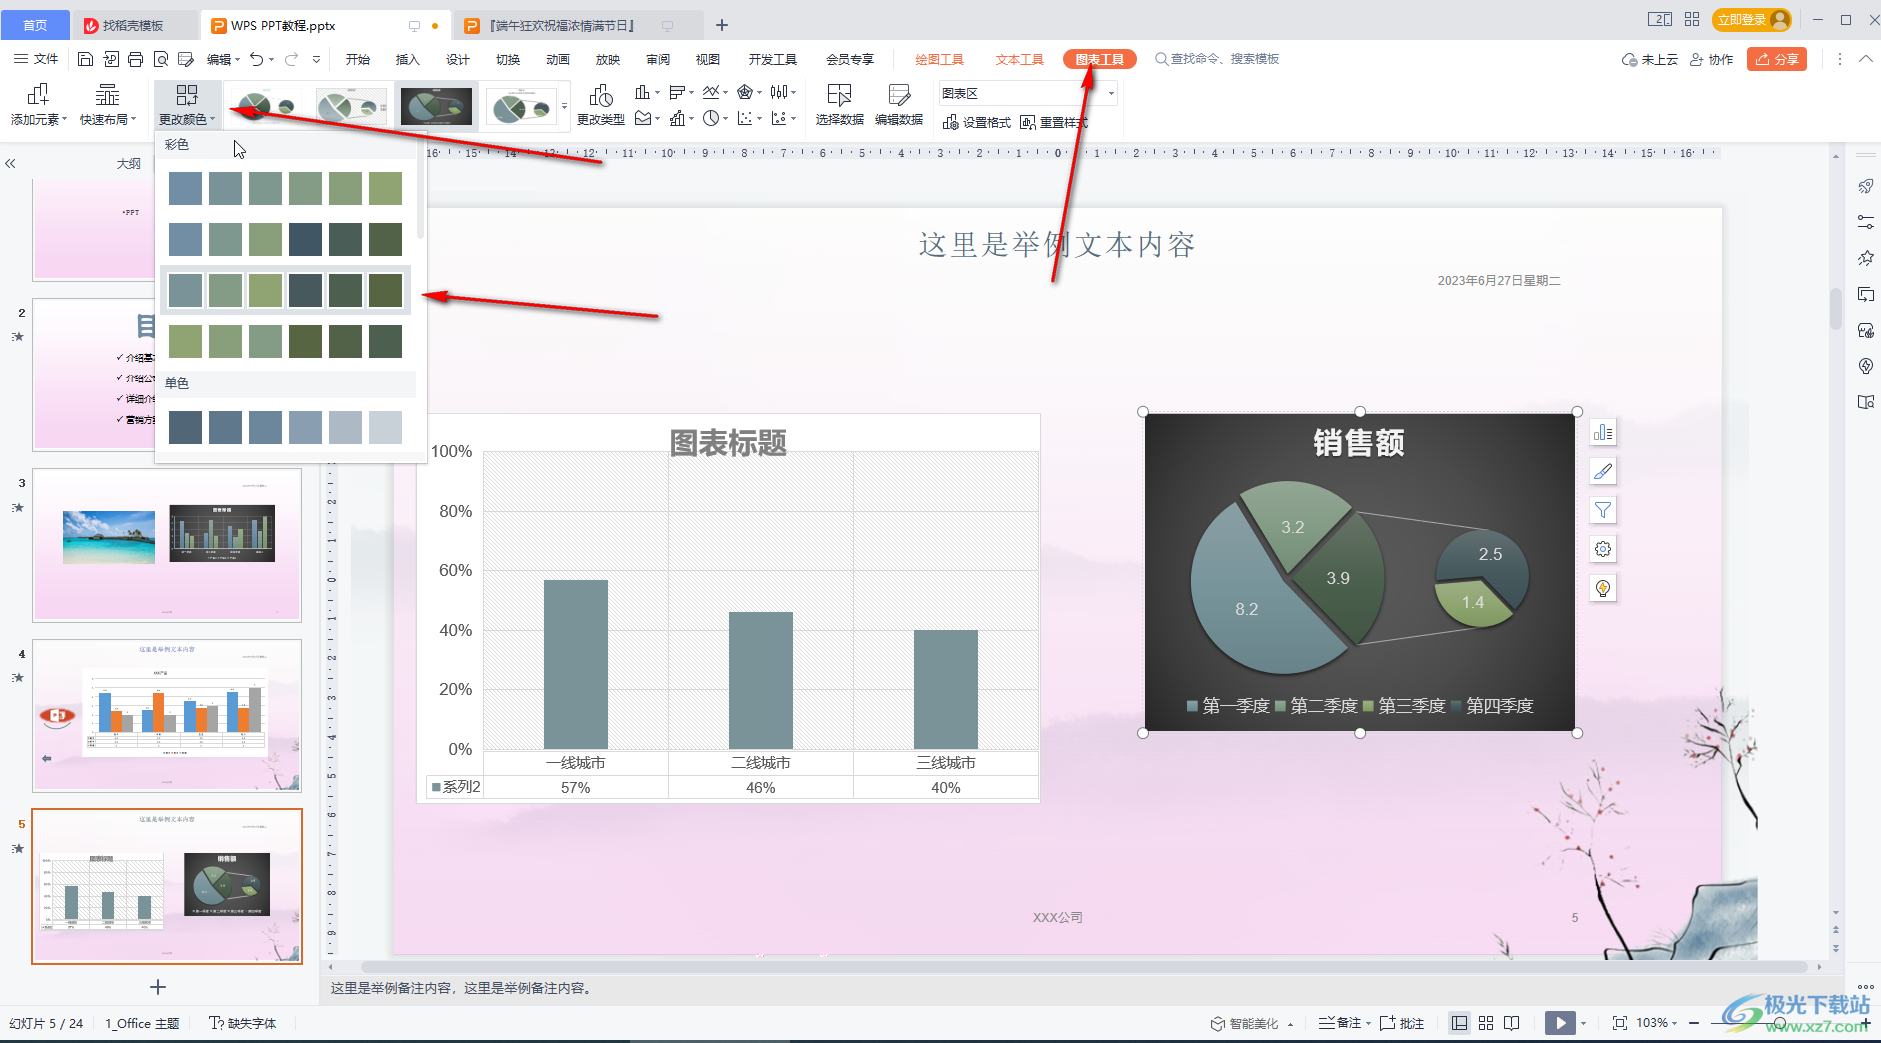Choose the pie chart type icon
Image resolution: width=1881 pixels, height=1043 pixels.
711,118
